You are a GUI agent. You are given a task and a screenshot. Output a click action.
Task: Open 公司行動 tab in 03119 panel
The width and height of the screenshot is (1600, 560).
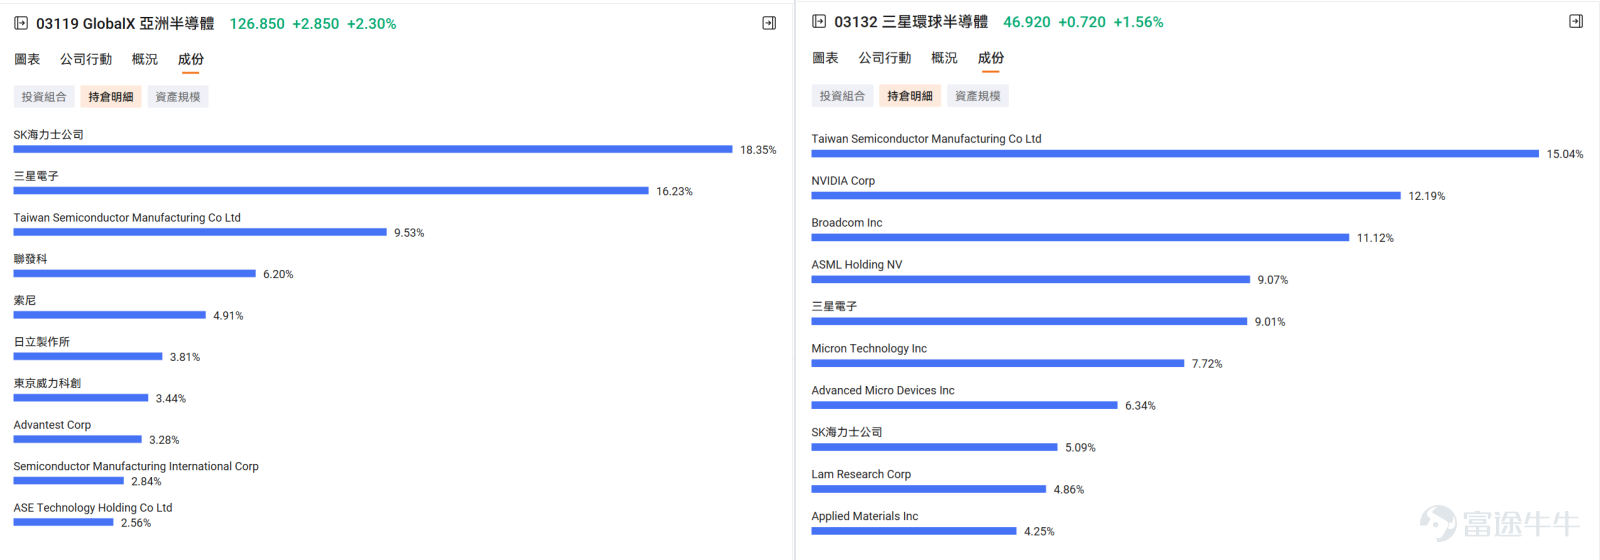tap(86, 59)
